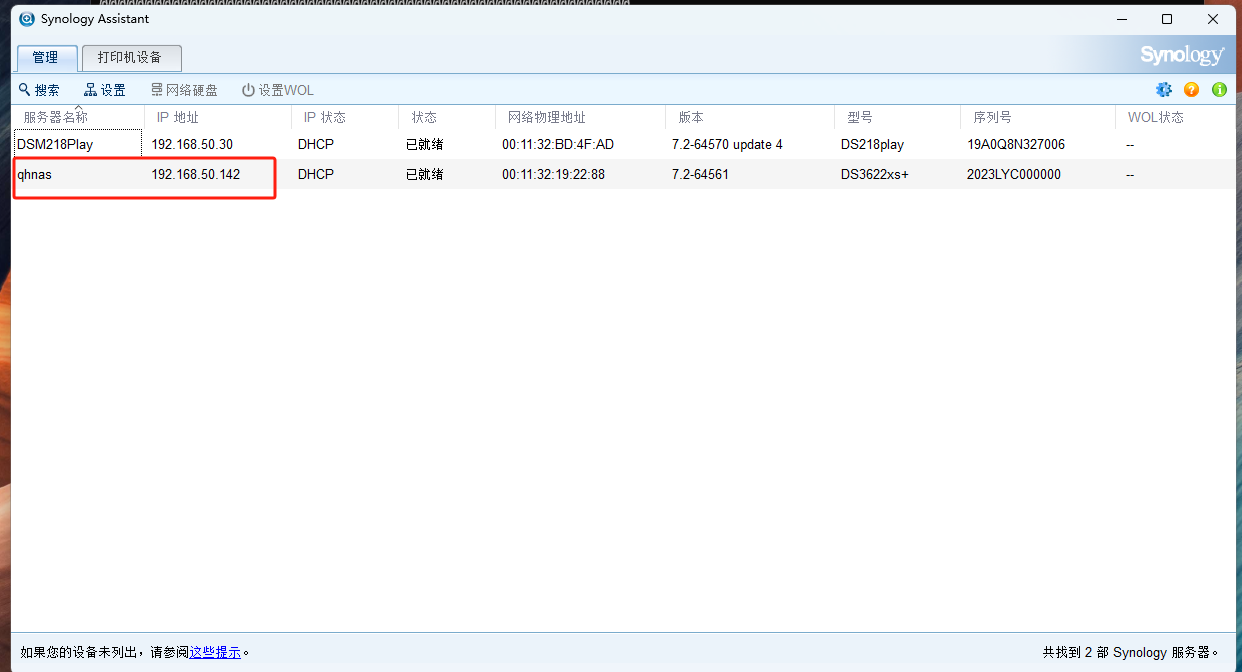Click the Synology Assistant title bar icon
The image size is (1242, 672).
coord(27,19)
